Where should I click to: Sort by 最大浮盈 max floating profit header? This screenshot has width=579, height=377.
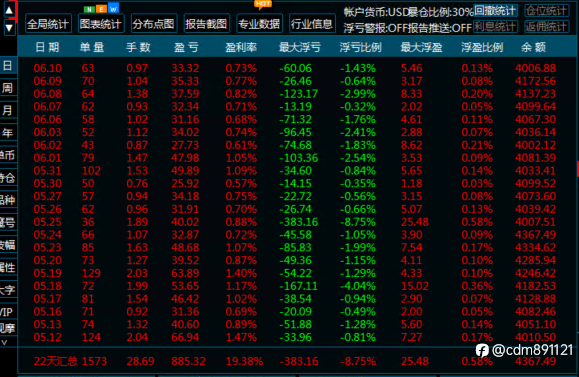421,47
